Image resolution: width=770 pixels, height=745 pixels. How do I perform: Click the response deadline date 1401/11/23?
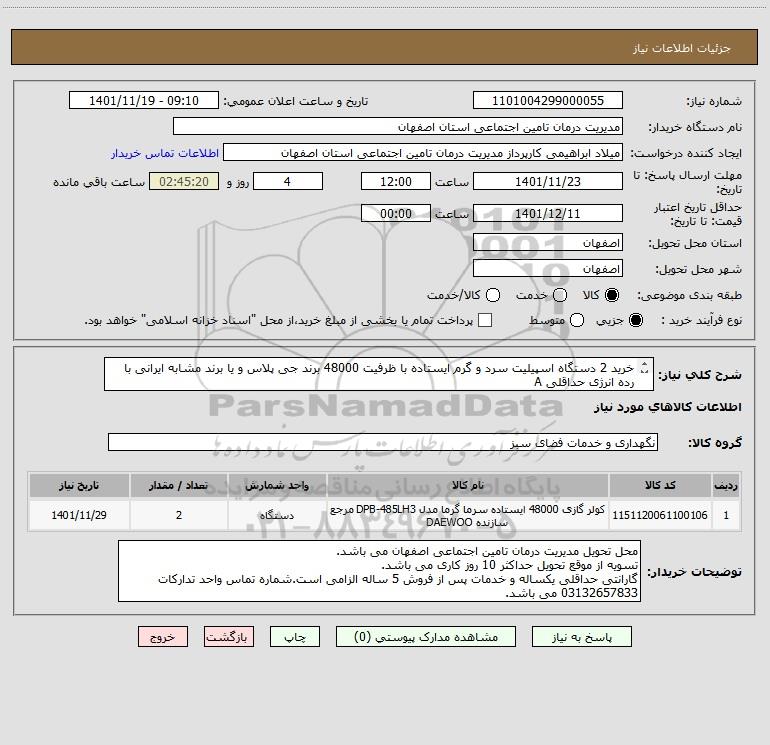click(548, 181)
